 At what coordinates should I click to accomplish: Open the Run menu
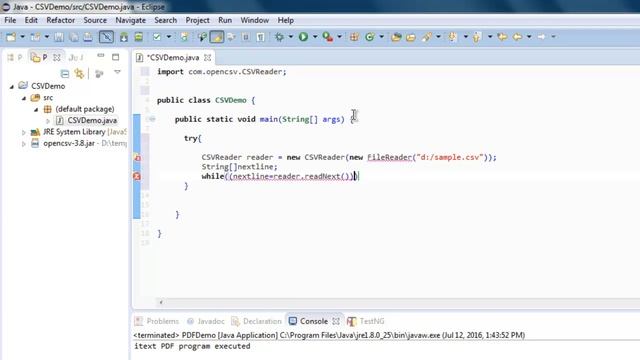(225, 20)
